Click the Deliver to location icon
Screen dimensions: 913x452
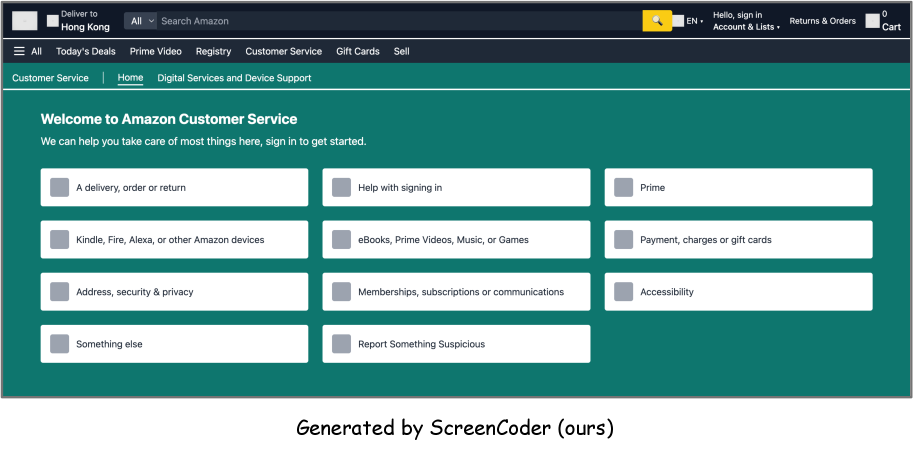(x=53, y=21)
